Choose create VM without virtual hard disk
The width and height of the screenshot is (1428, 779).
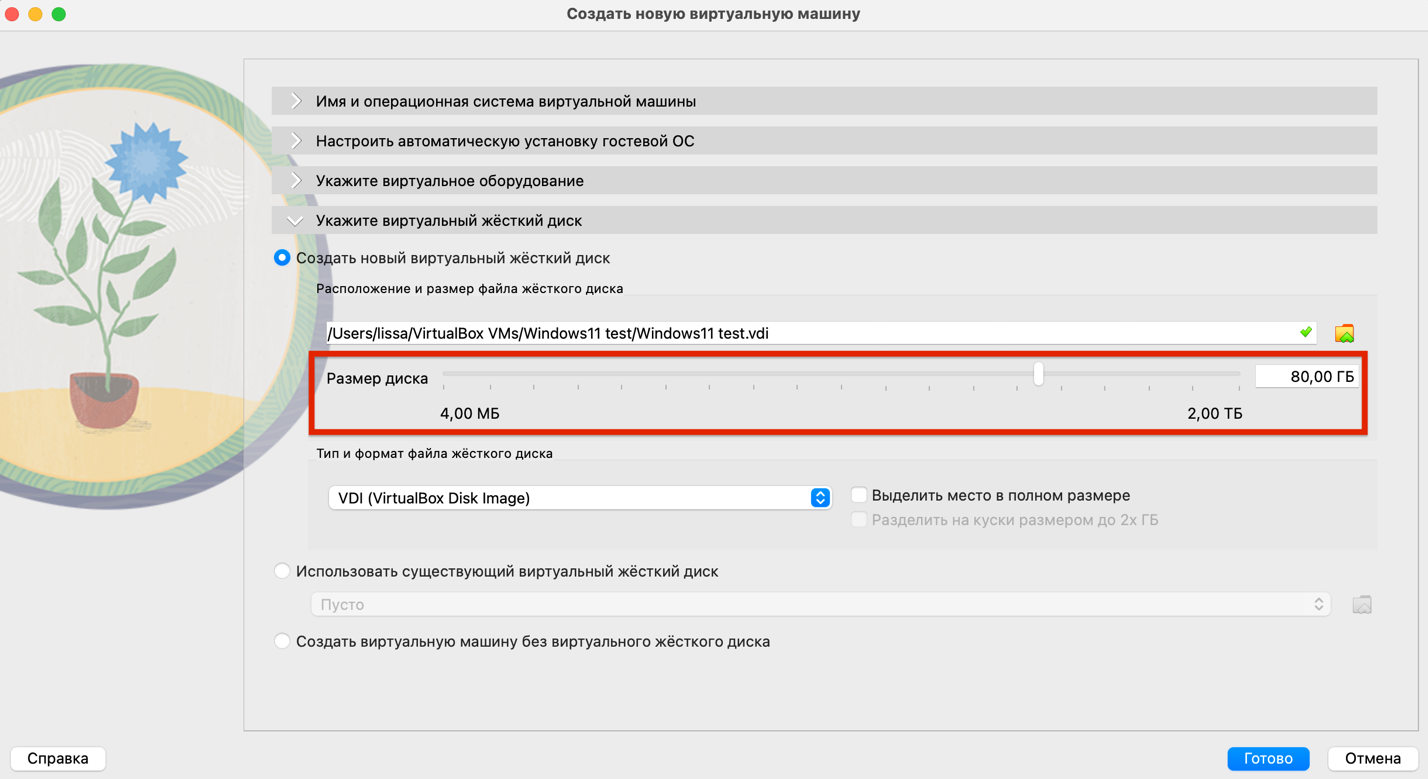click(282, 642)
